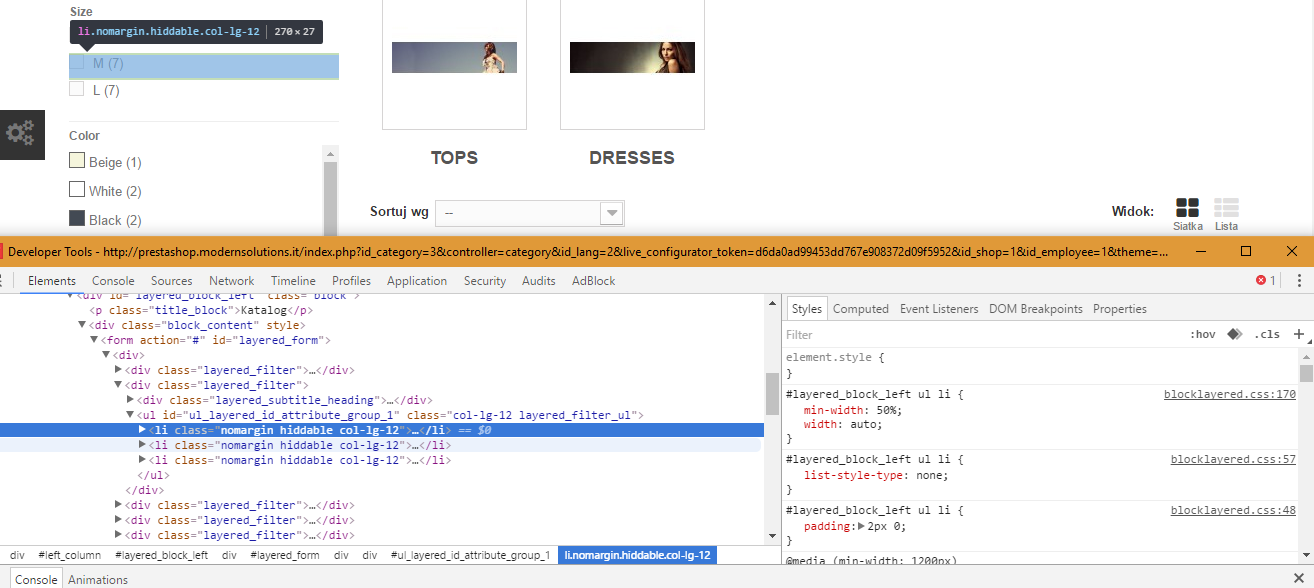1314x588 pixels.
Task: Open the Properties sidebar tab
Action: click(x=1120, y=309)
